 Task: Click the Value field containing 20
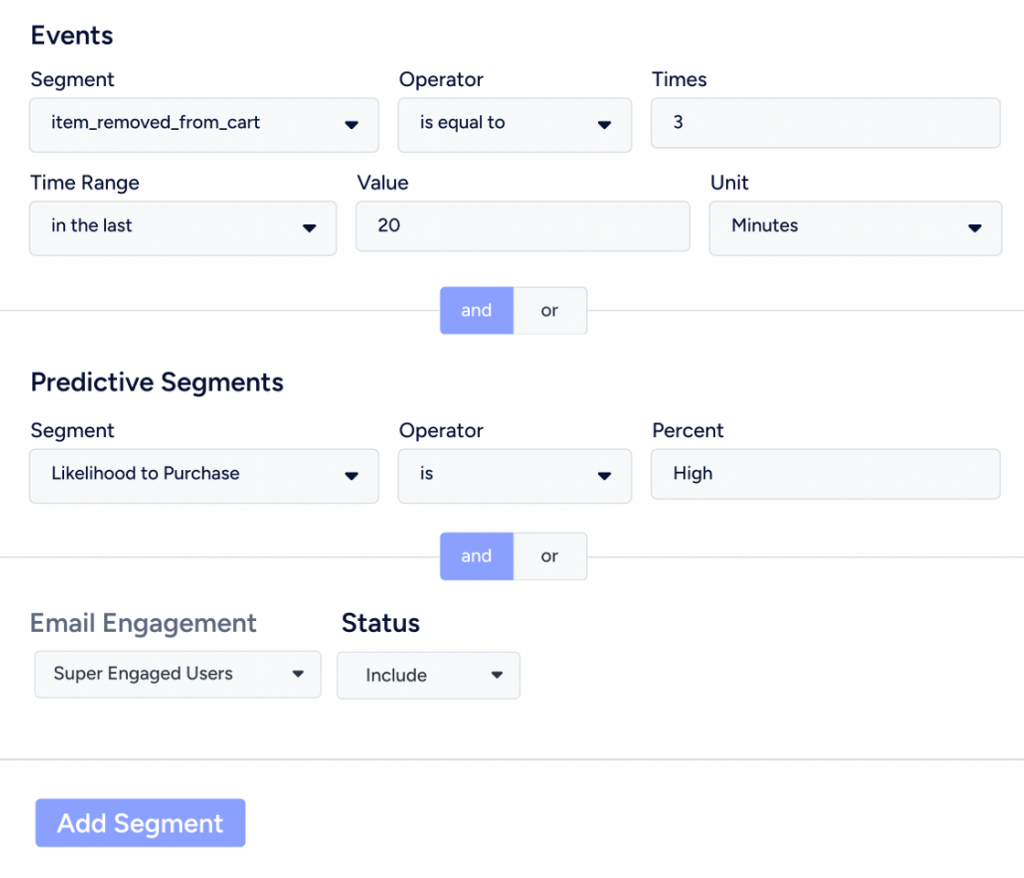tap(522, 226)
